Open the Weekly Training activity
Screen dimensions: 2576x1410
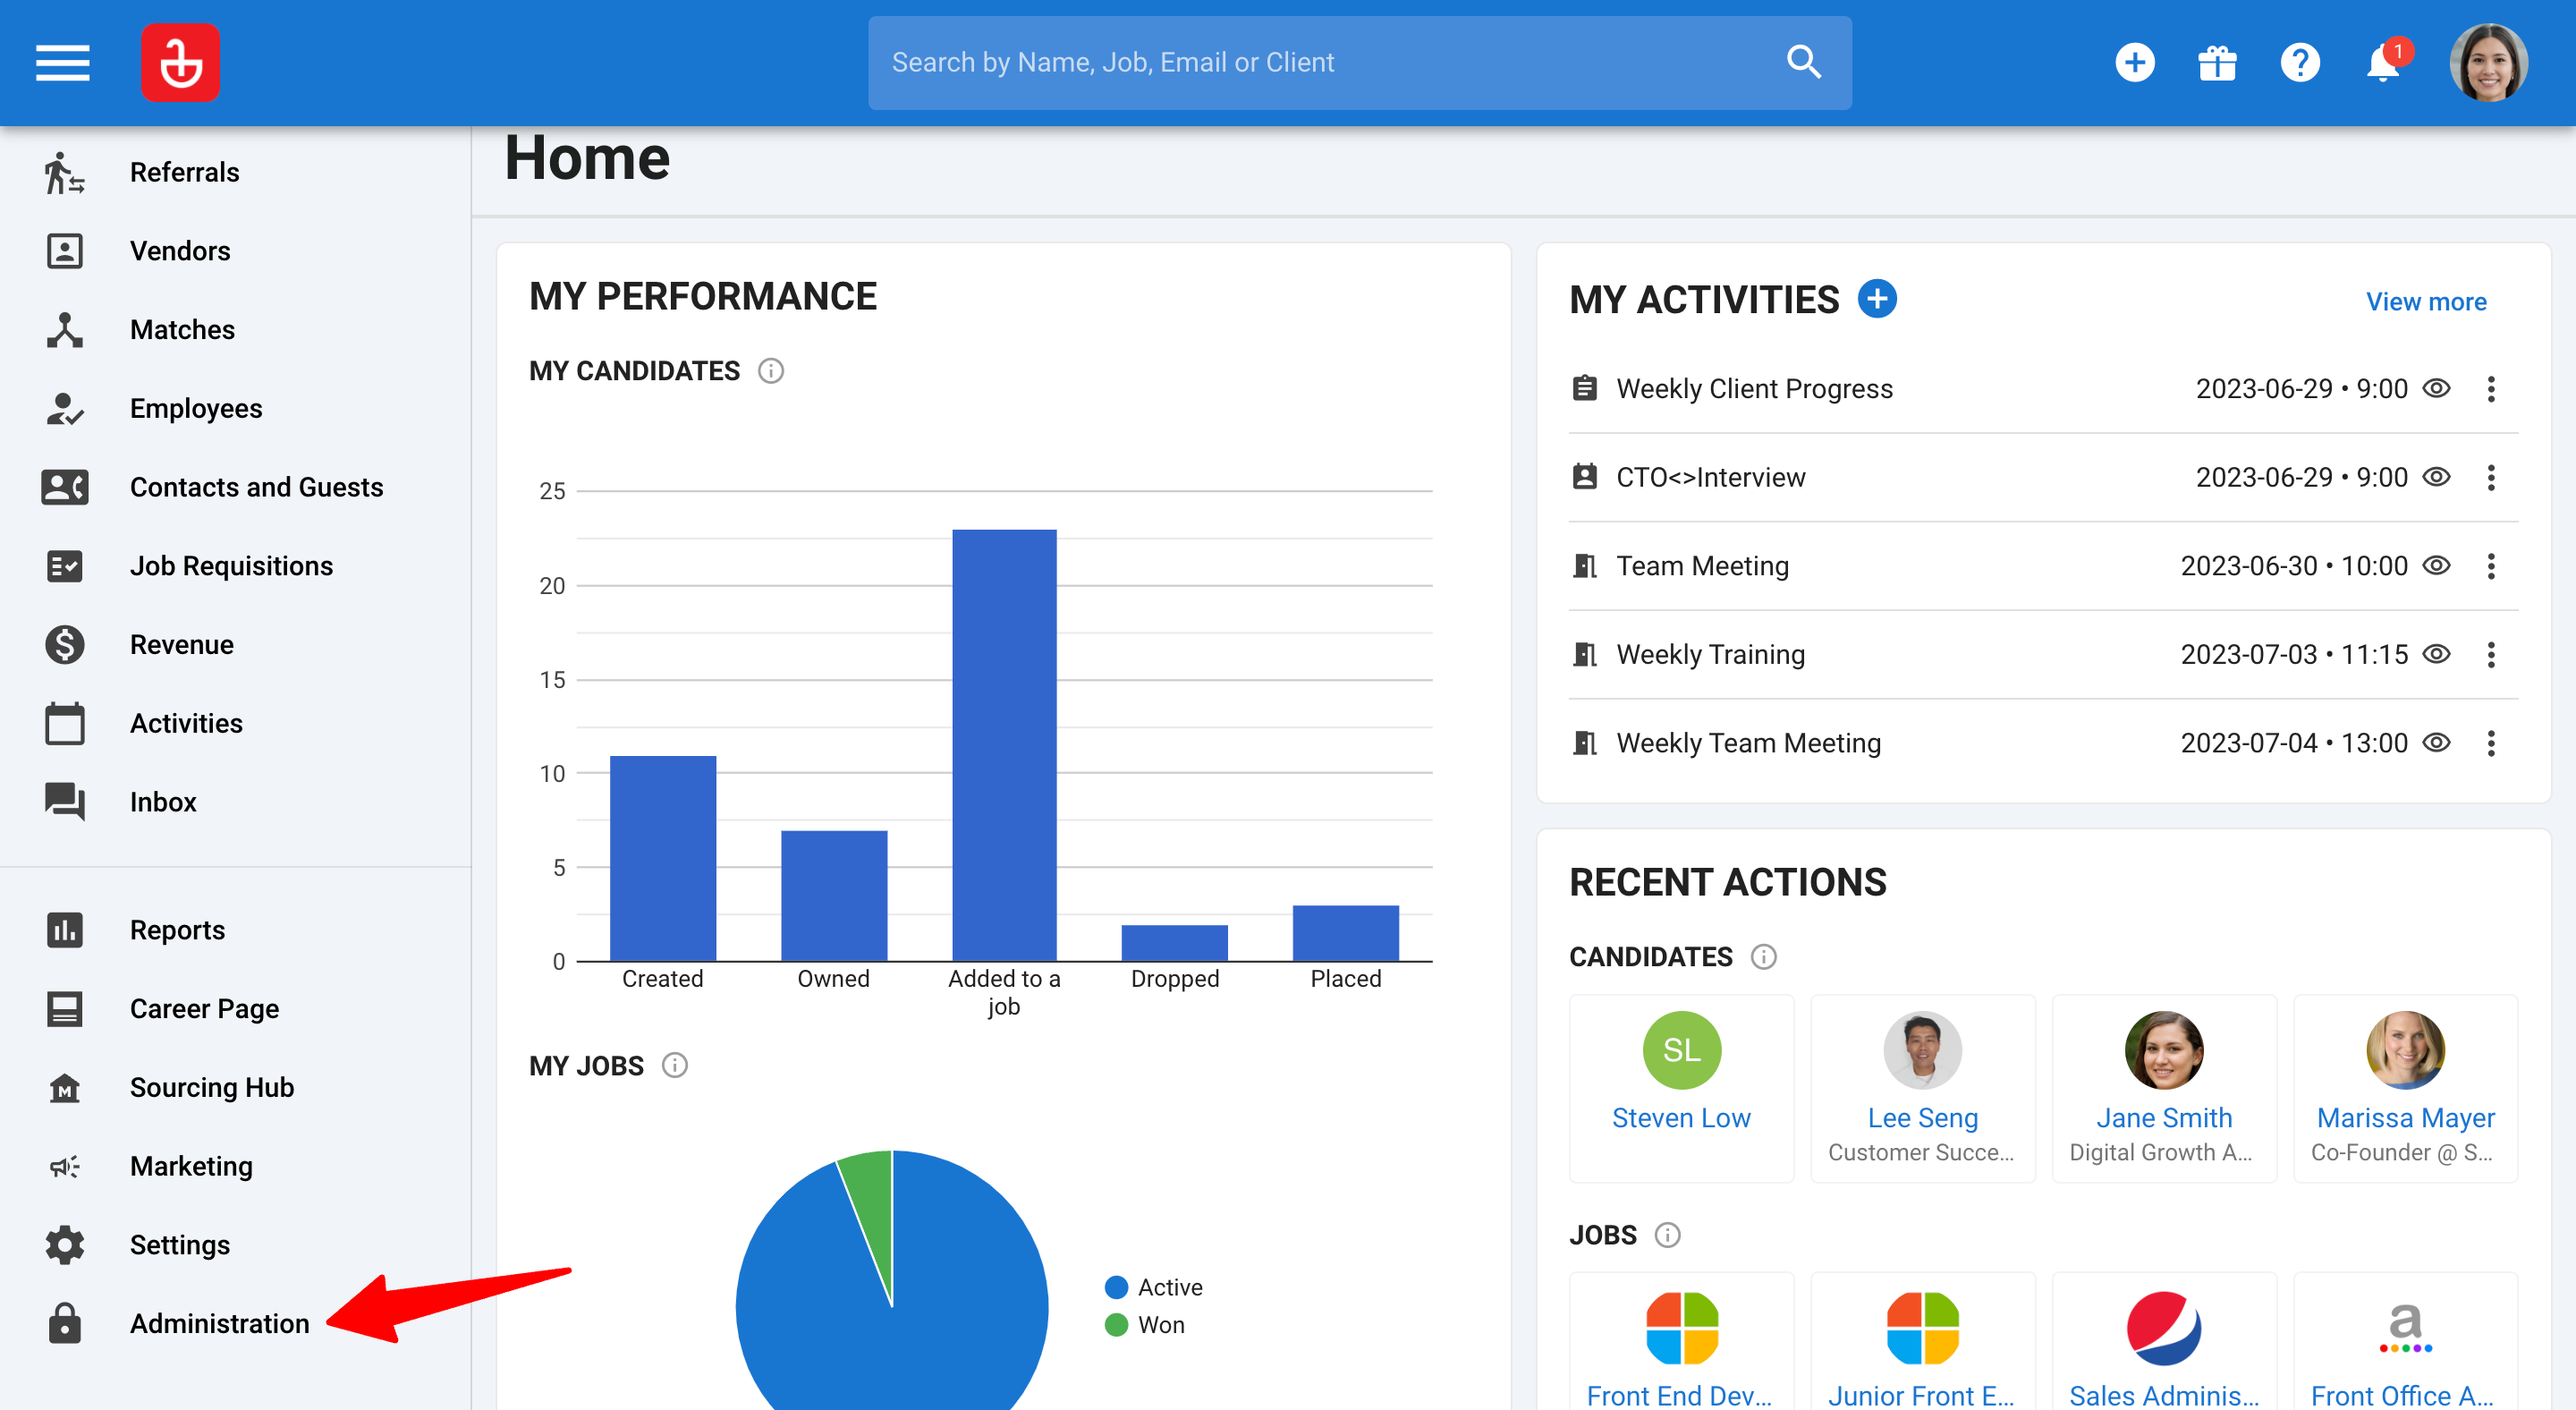point(1710,655)
